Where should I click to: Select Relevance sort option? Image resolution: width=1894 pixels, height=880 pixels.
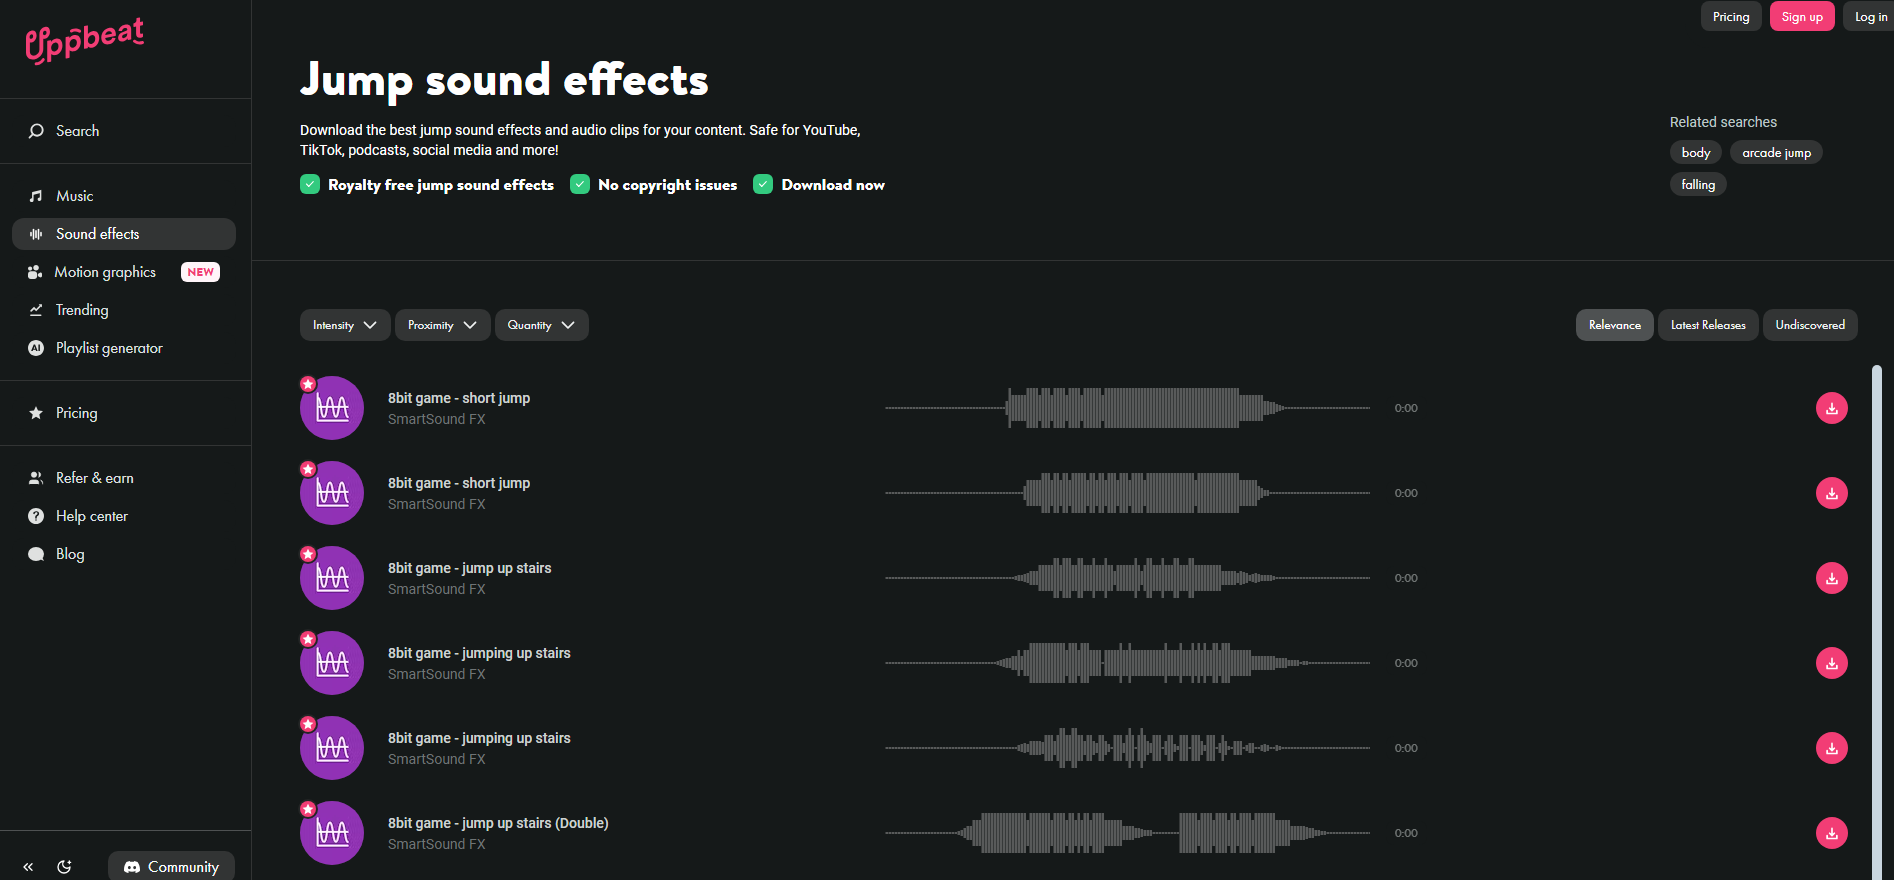point(1614,325)
